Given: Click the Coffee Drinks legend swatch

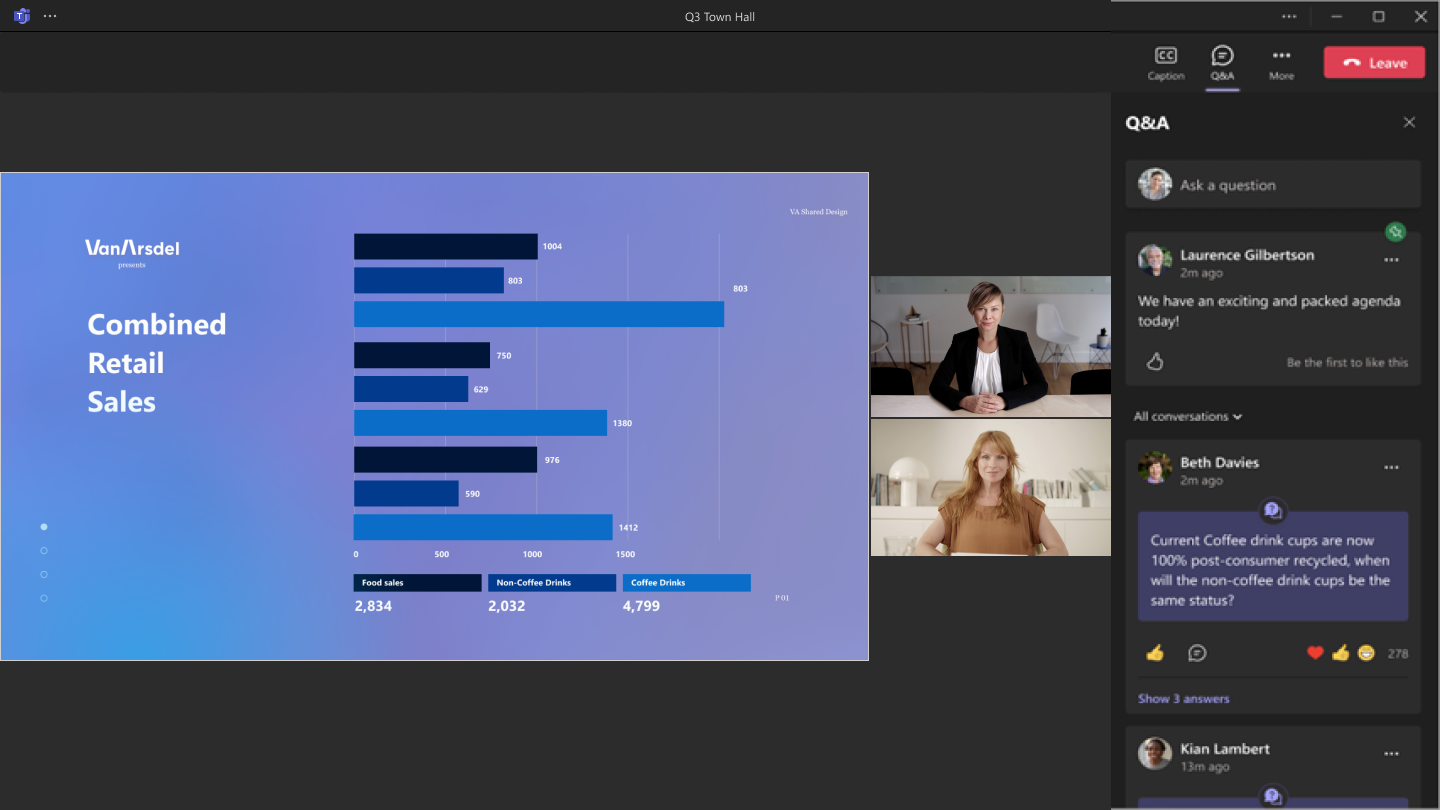Looking at the screenshot, I should coord(686,582).
